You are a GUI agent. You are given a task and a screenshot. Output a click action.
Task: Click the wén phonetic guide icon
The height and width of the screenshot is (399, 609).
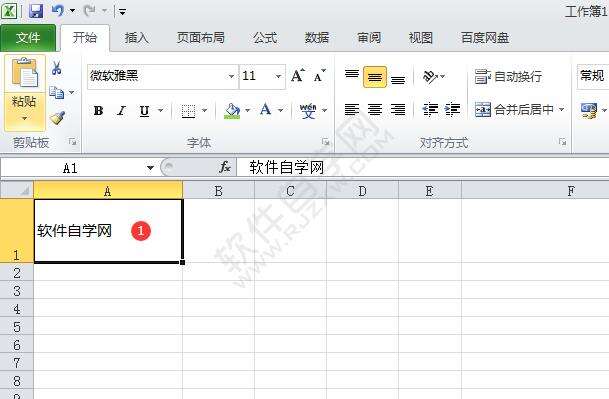coord(308,111)
